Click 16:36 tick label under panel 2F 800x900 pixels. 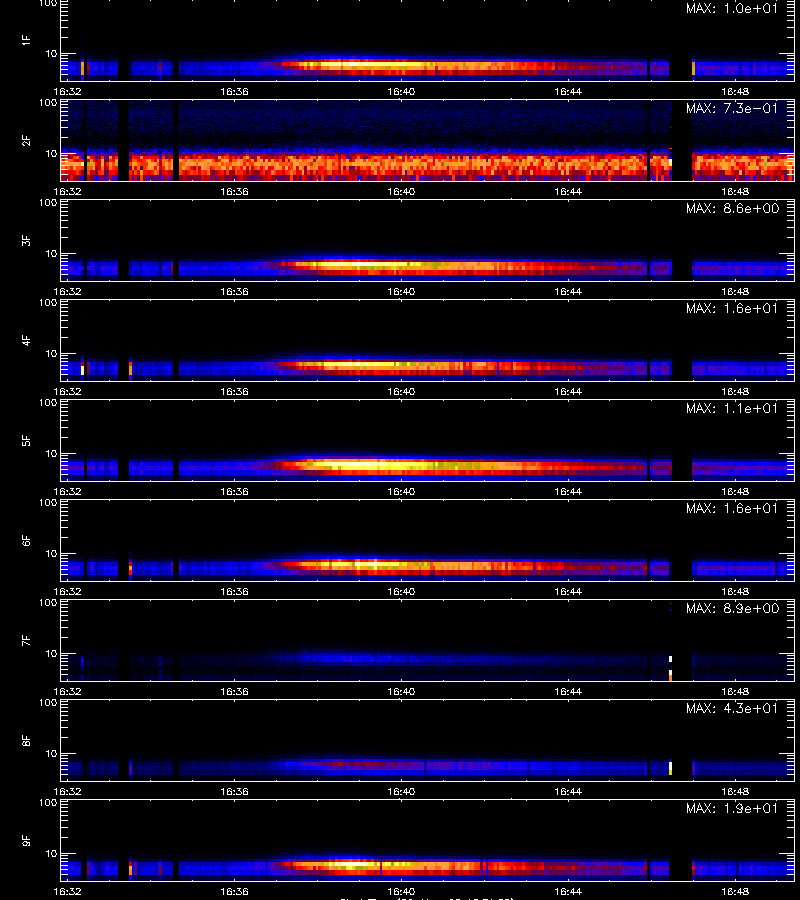pos(234,192)
